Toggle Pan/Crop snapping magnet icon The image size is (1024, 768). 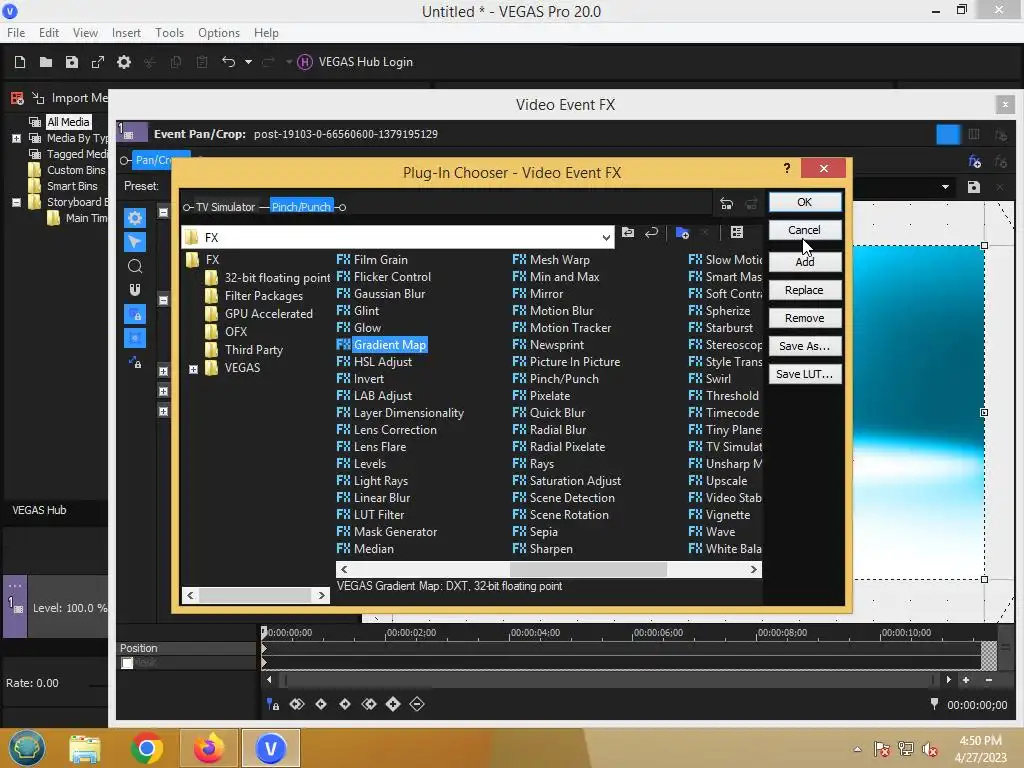coord(135,290)
